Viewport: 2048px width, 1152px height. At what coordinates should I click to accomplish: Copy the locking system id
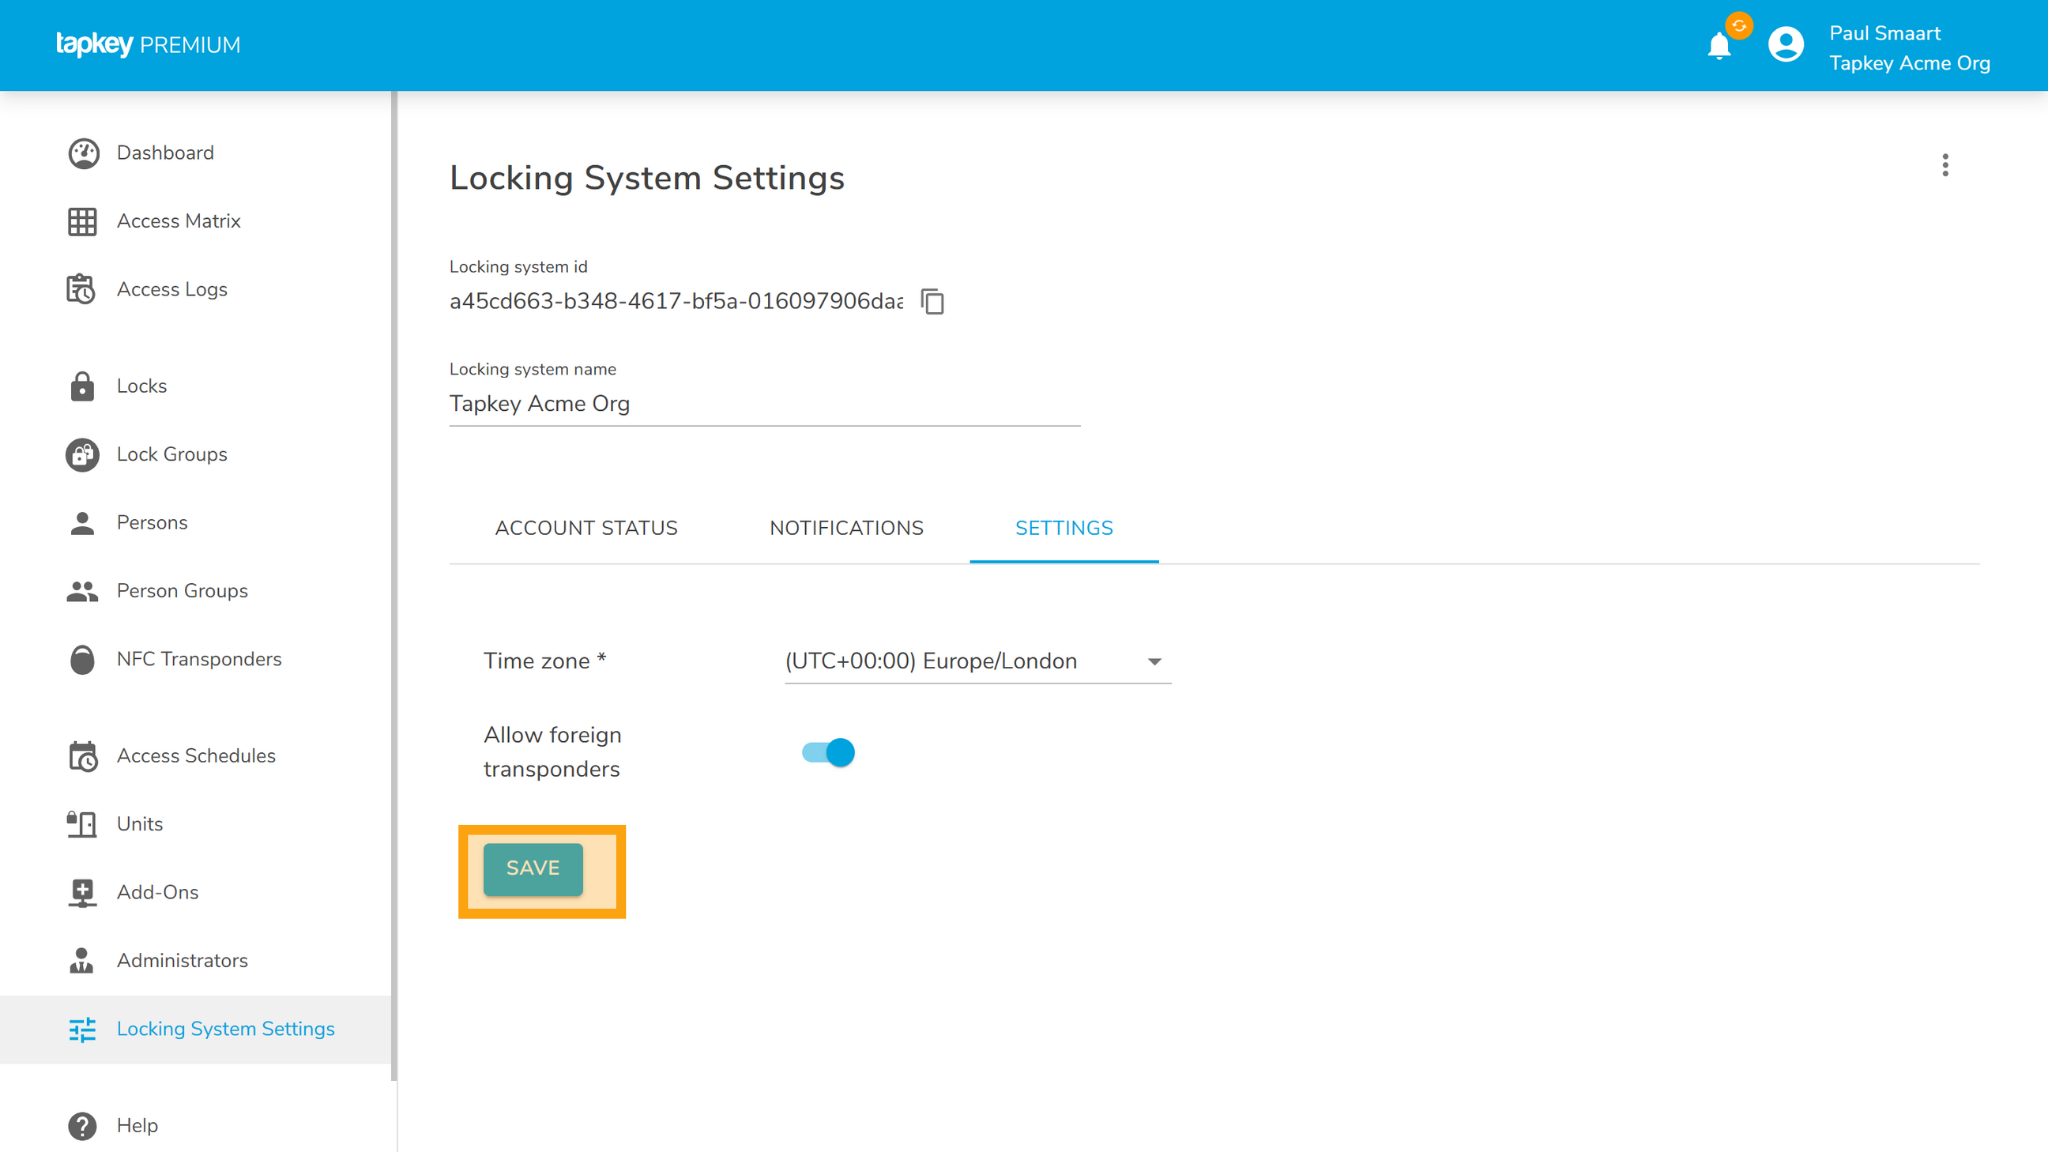[x=932, y=301]
